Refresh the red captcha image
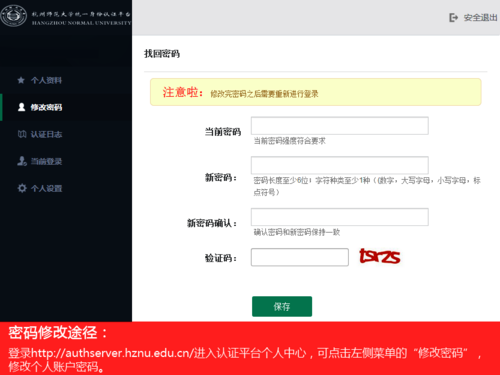The height and width of the screenshot is (375, 500). click(x=380, y=256)
